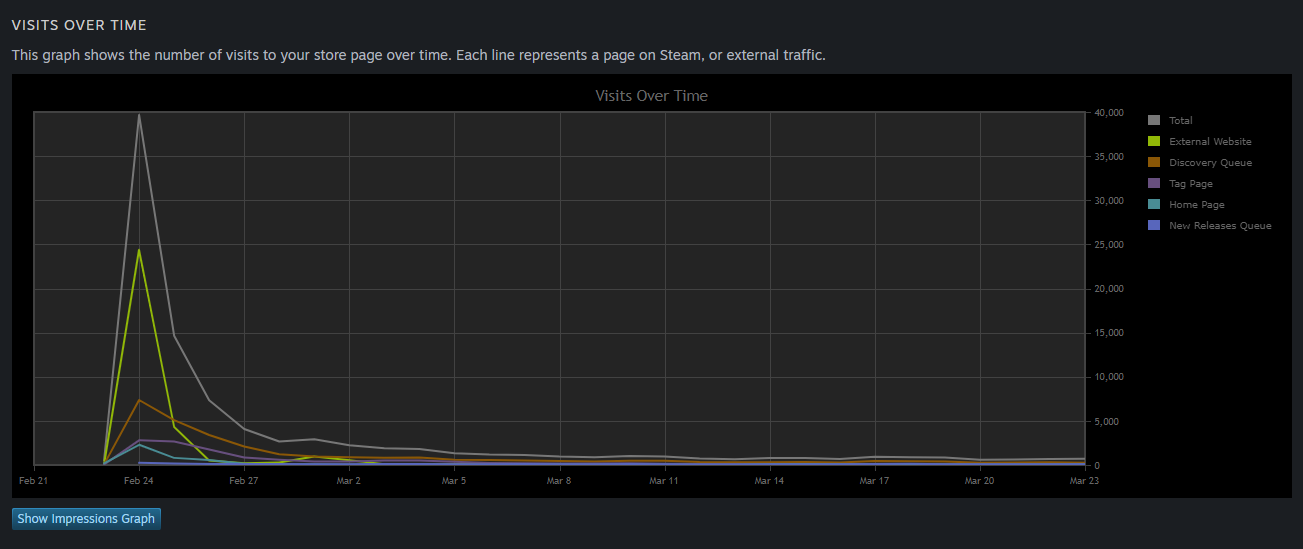
Task: Click the Total line peak on Feb 24
Action: tap(139, 114)
